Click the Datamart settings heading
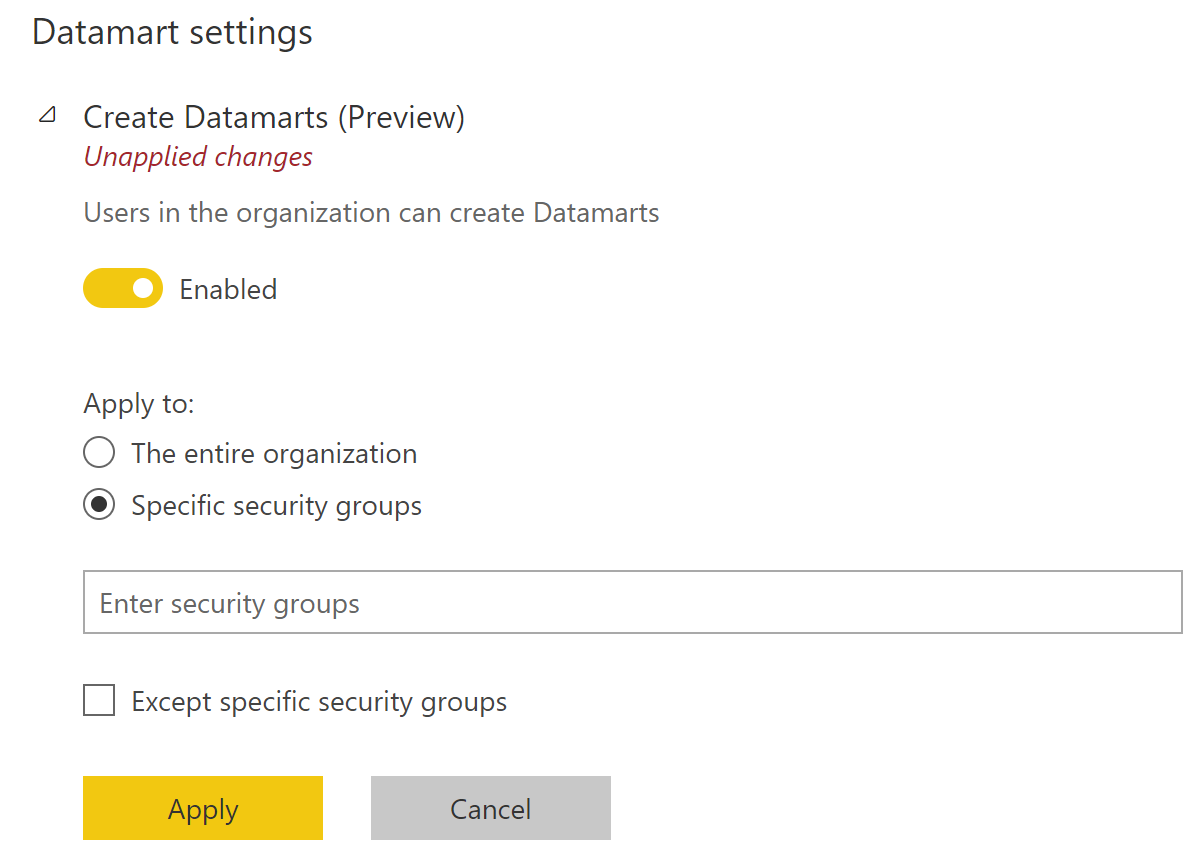 pyautogui.click(x=172, y=32)
